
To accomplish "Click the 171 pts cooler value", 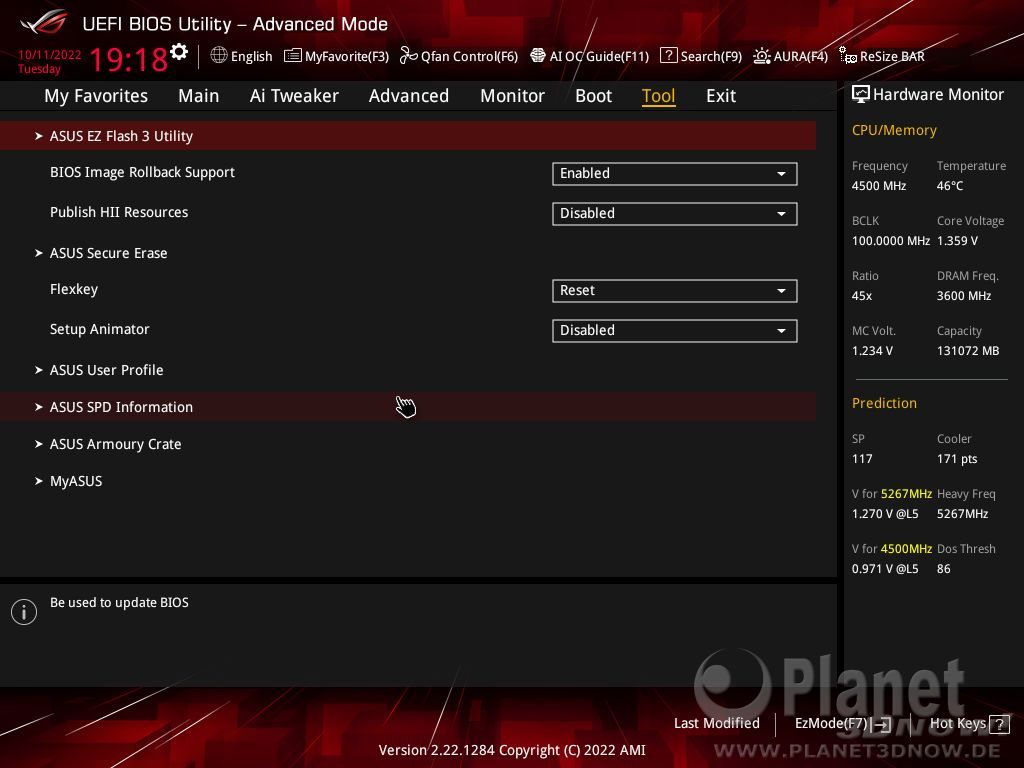I will pos(957,459).
